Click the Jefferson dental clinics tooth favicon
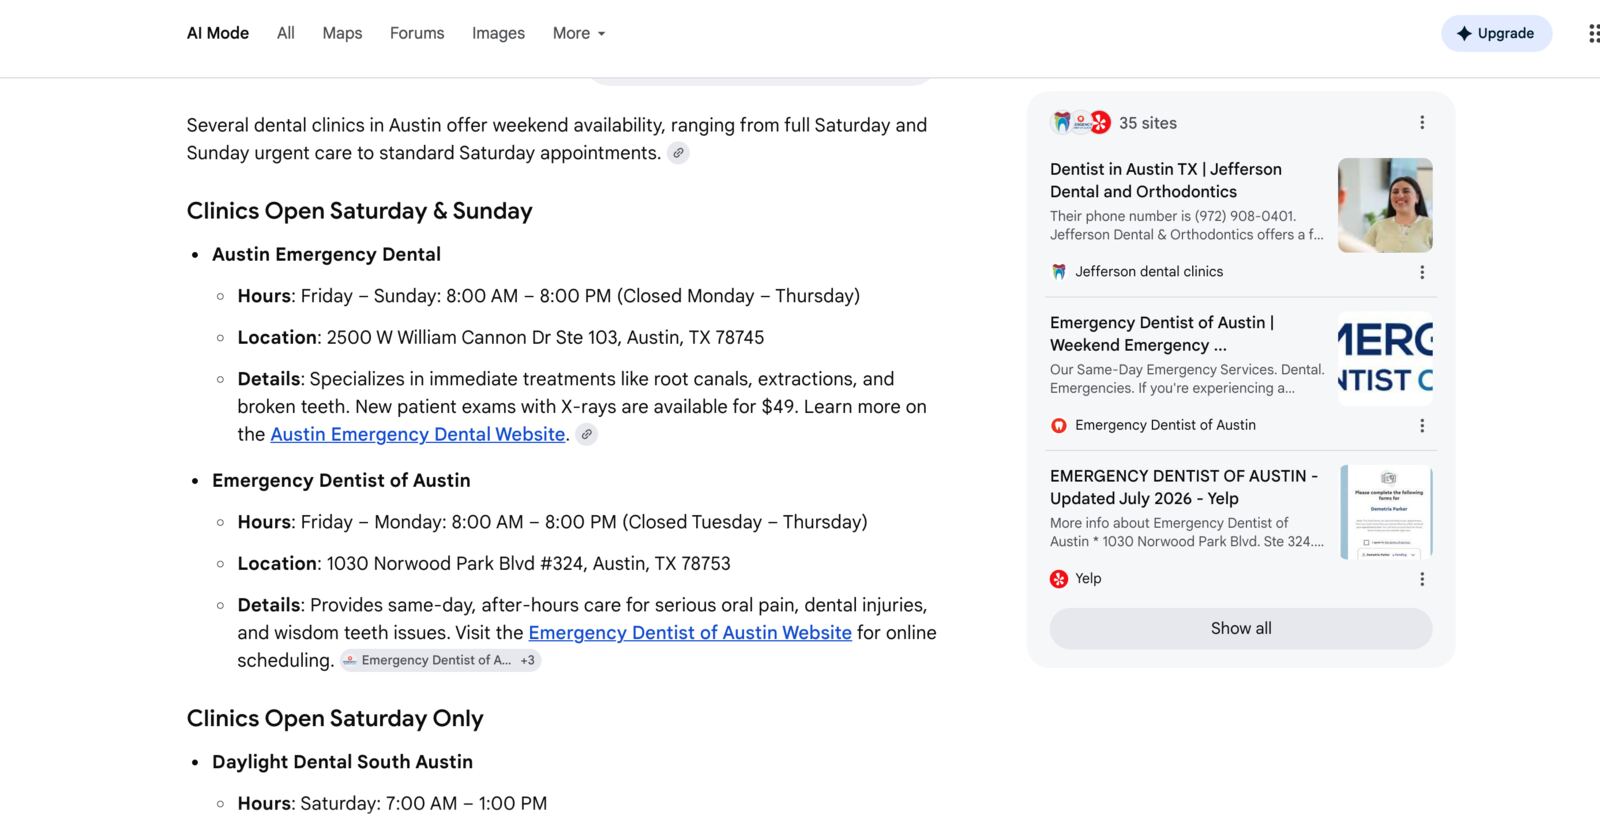This screenshot has width=1600, height=819. point(1059,272)
